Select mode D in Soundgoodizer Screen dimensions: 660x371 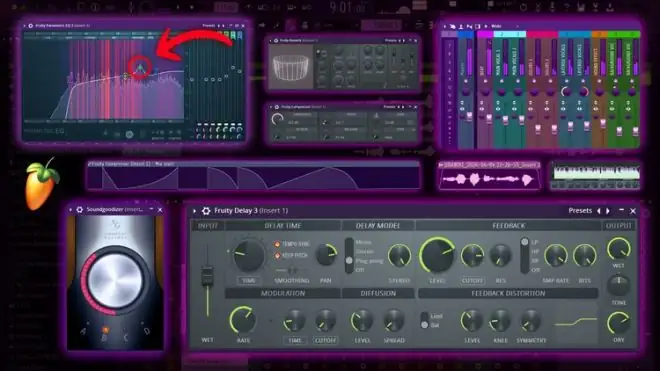pyautogui.click(x=146, y=331)
